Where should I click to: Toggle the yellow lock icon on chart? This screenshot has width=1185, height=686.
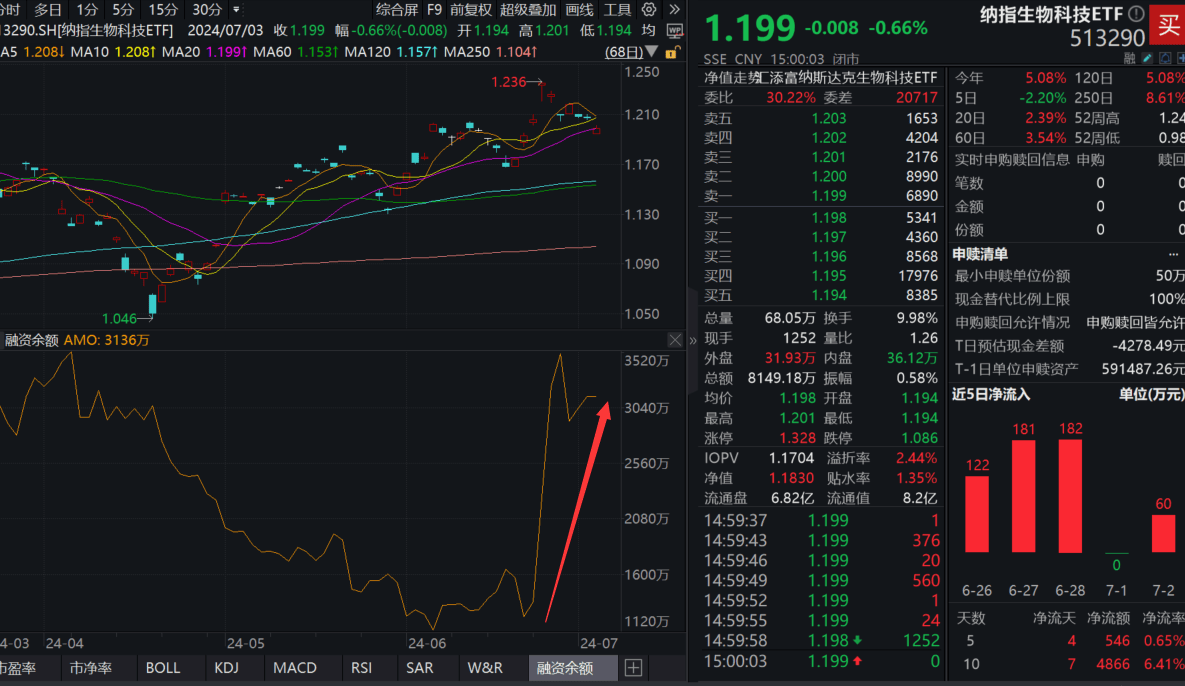(x=671, y=52)
